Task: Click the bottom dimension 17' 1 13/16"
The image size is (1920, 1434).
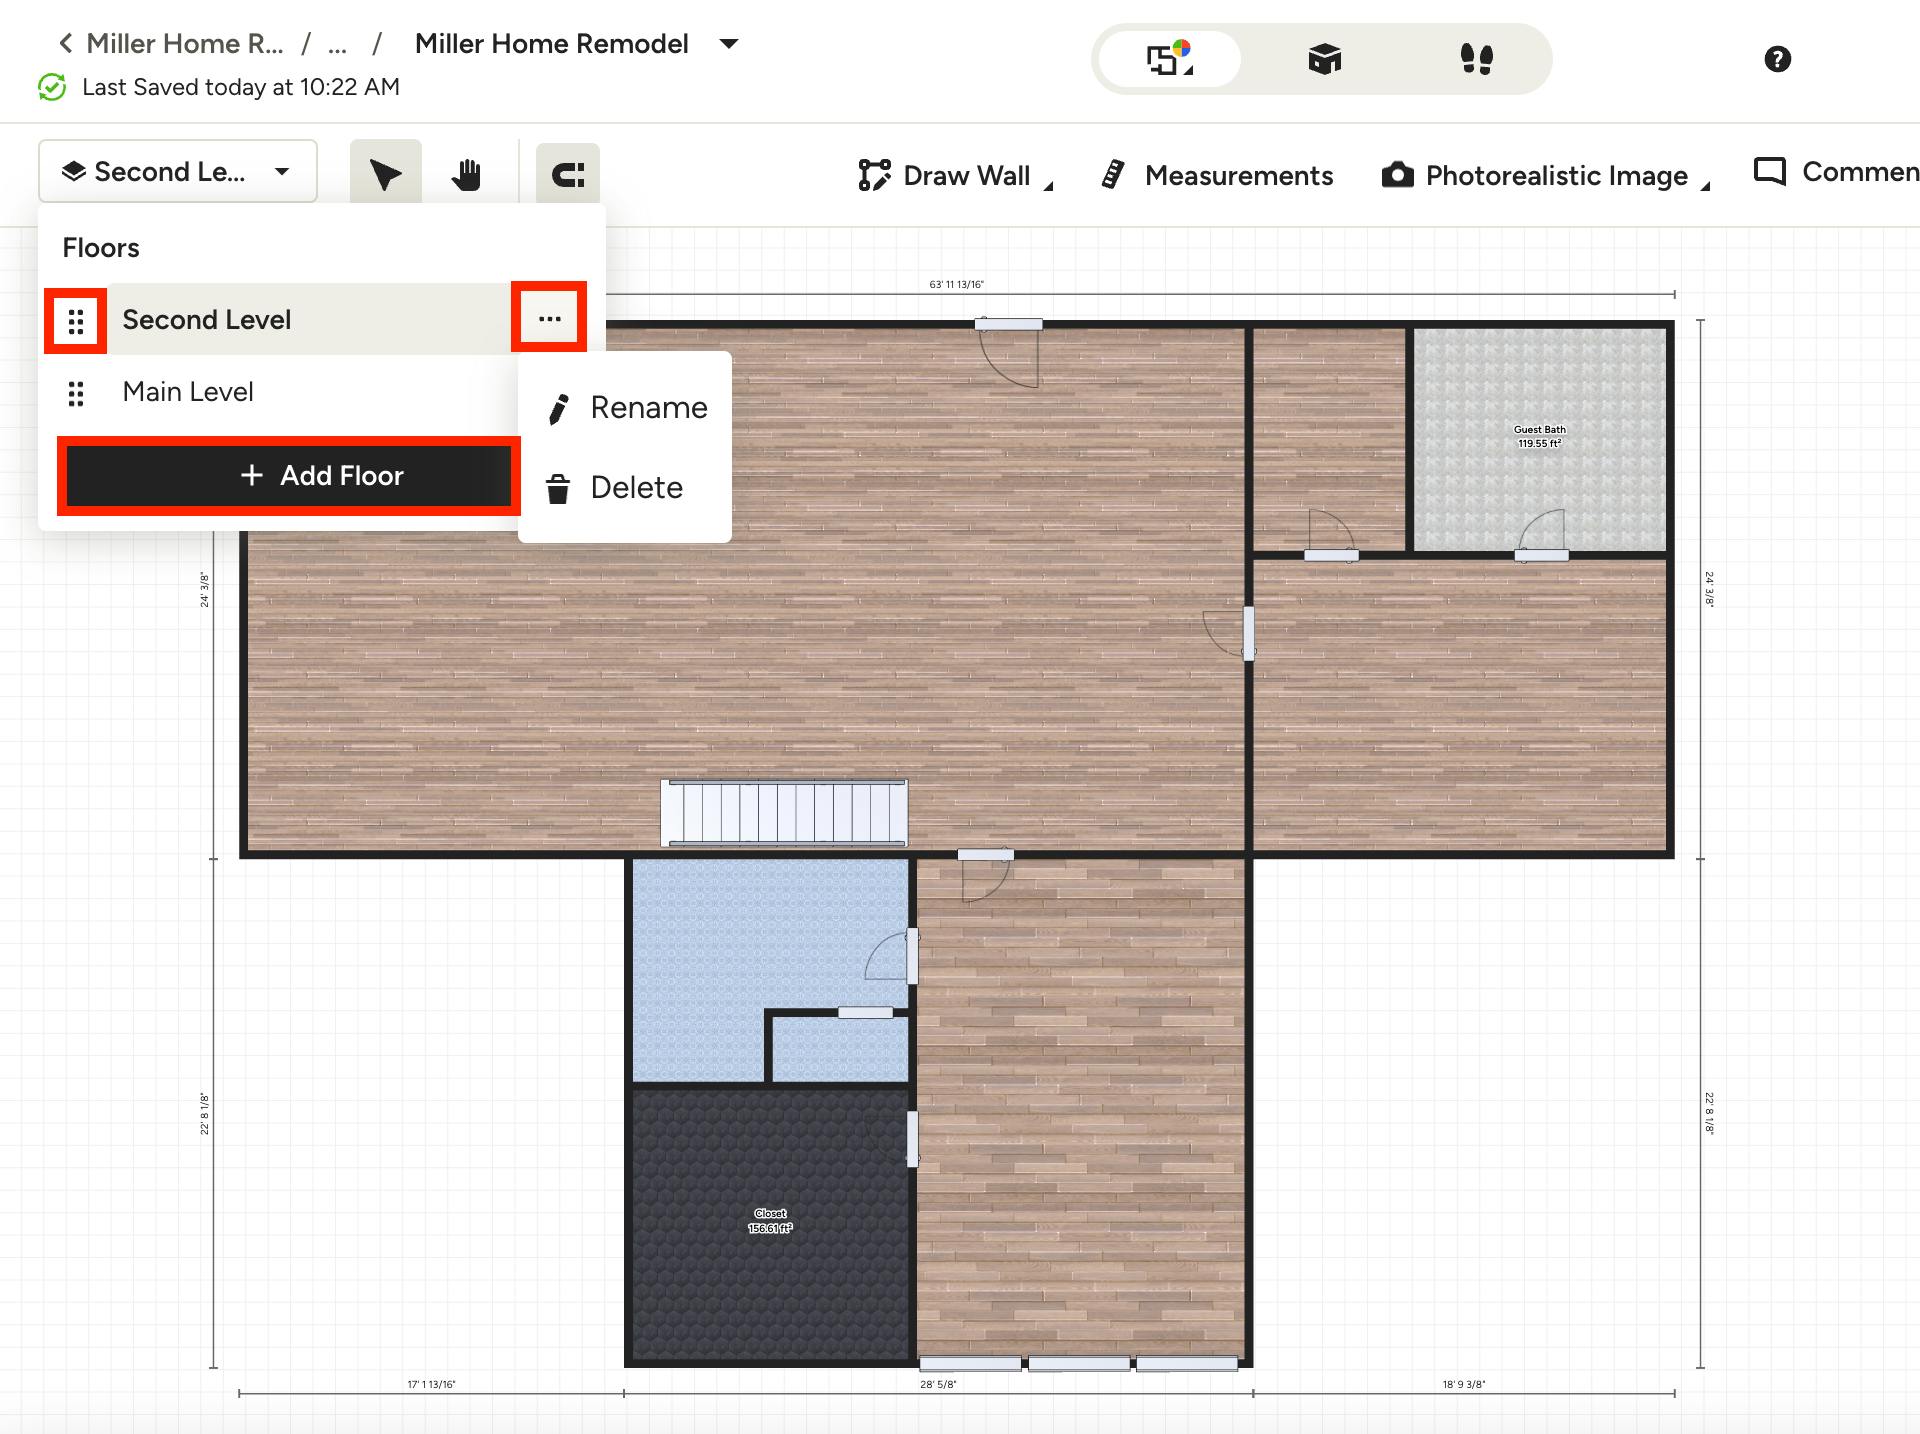Action: [432, 1385]
